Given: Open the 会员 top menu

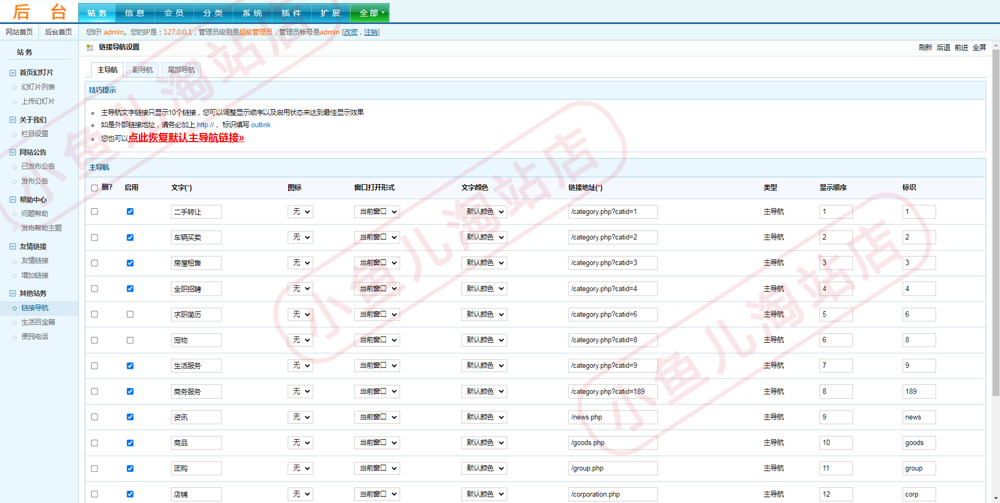Looking at the screenshot, I should (174, 13).
